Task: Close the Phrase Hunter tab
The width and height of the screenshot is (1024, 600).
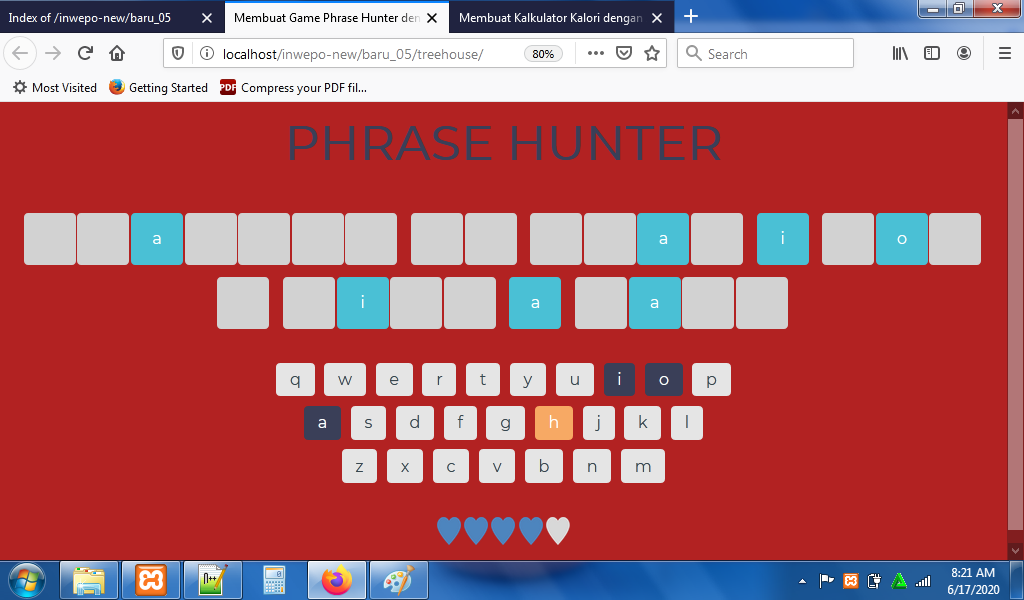Action: [x=432, y=18]
